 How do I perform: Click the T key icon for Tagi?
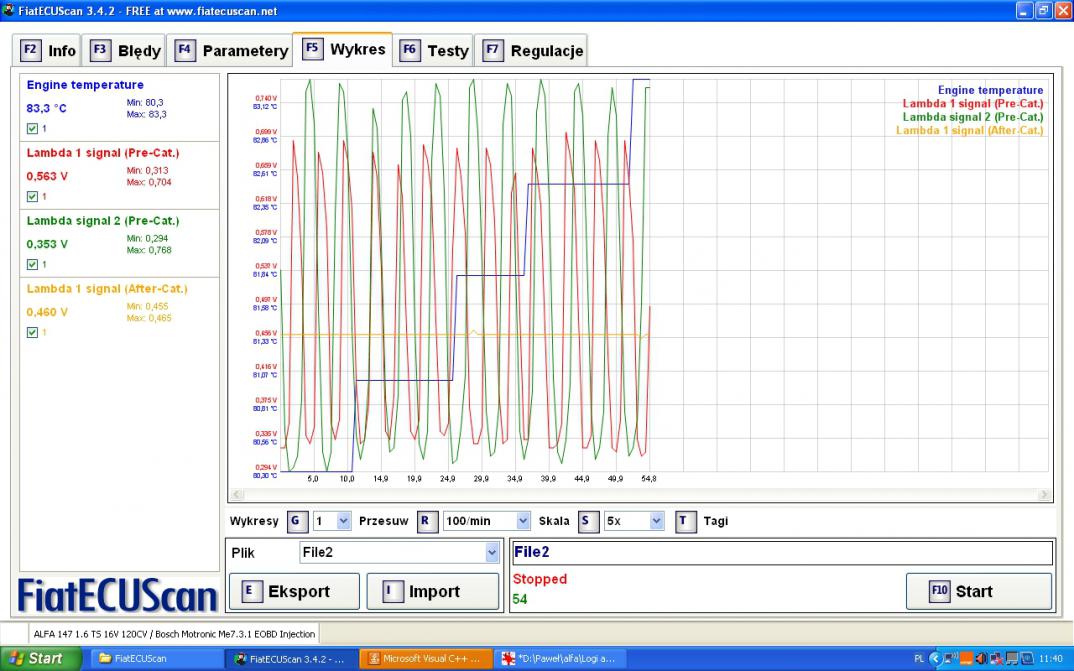[x=685, y=521]
